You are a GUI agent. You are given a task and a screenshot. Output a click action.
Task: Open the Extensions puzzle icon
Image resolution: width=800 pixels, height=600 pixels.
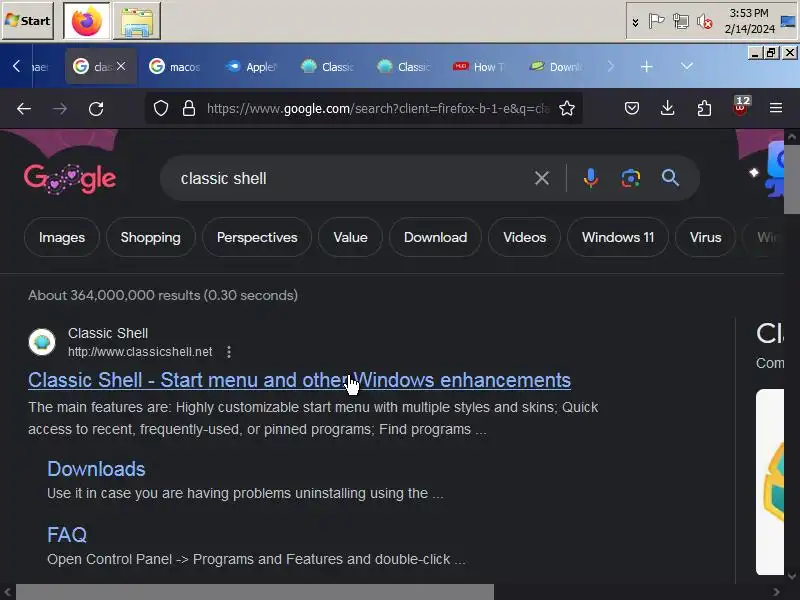point(704,108)
